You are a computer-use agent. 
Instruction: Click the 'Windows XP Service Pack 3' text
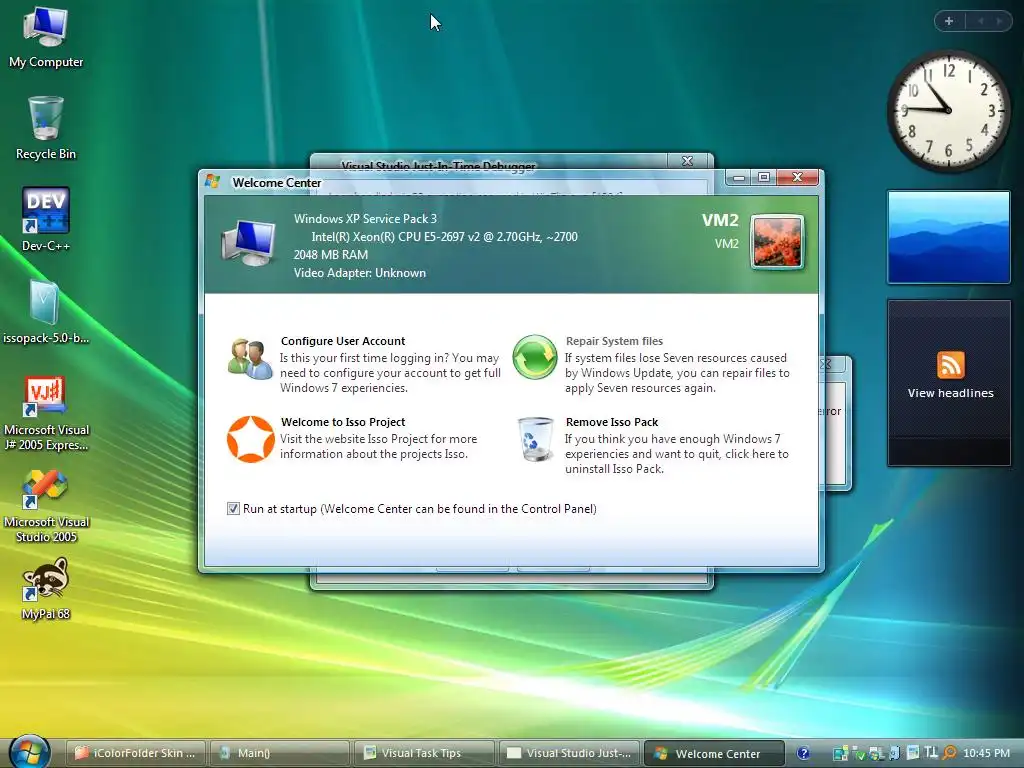click(365, 219)
